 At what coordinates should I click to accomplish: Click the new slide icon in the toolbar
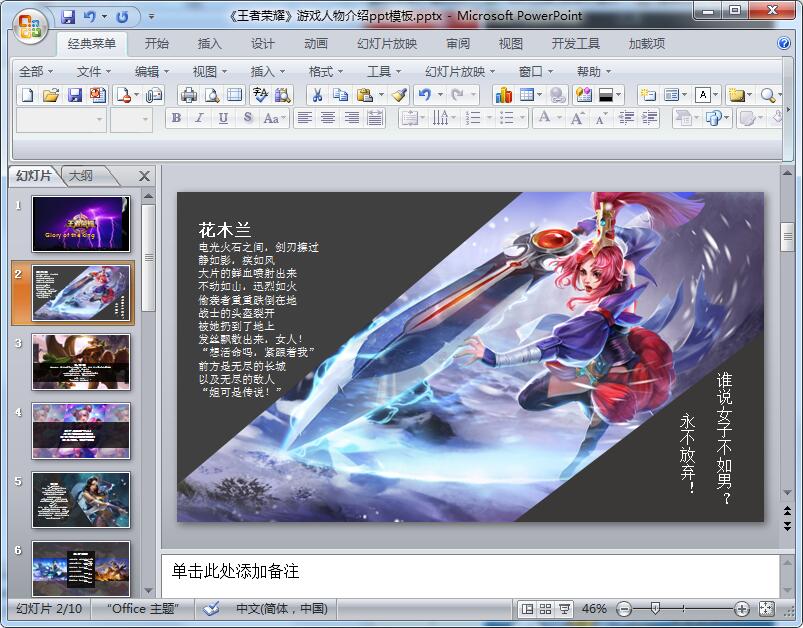(648, 95)
